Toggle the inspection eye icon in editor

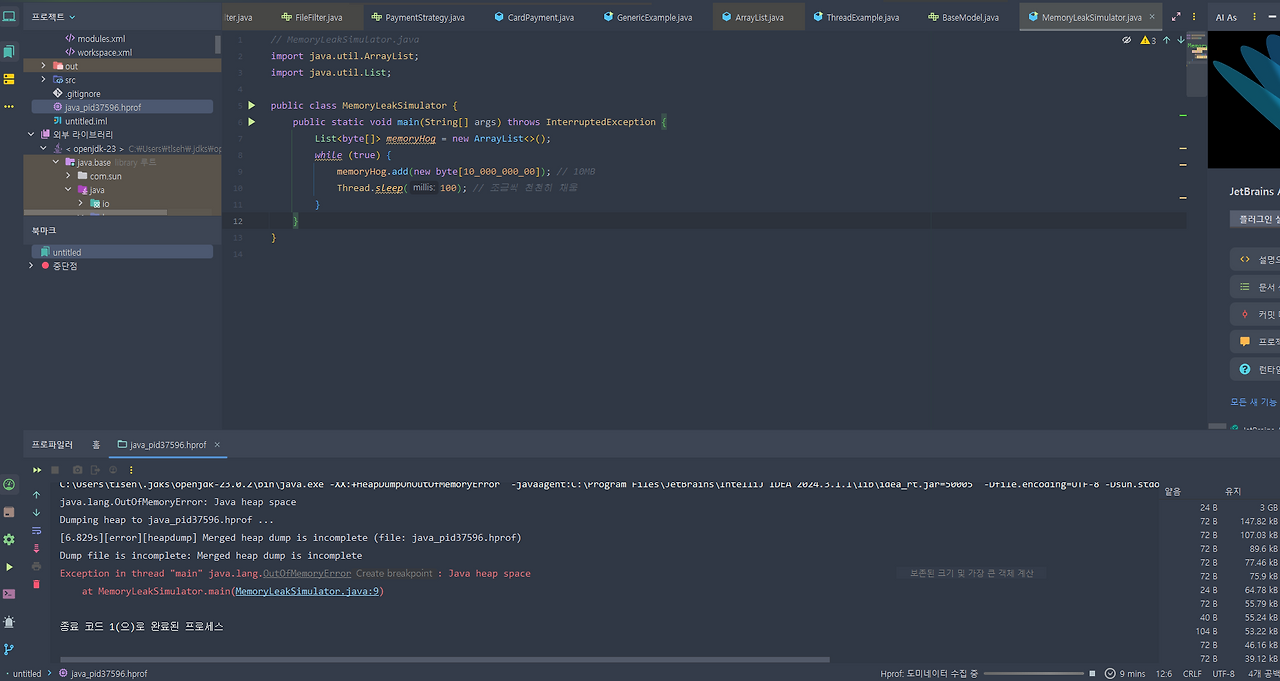[x=1127, y=42]
